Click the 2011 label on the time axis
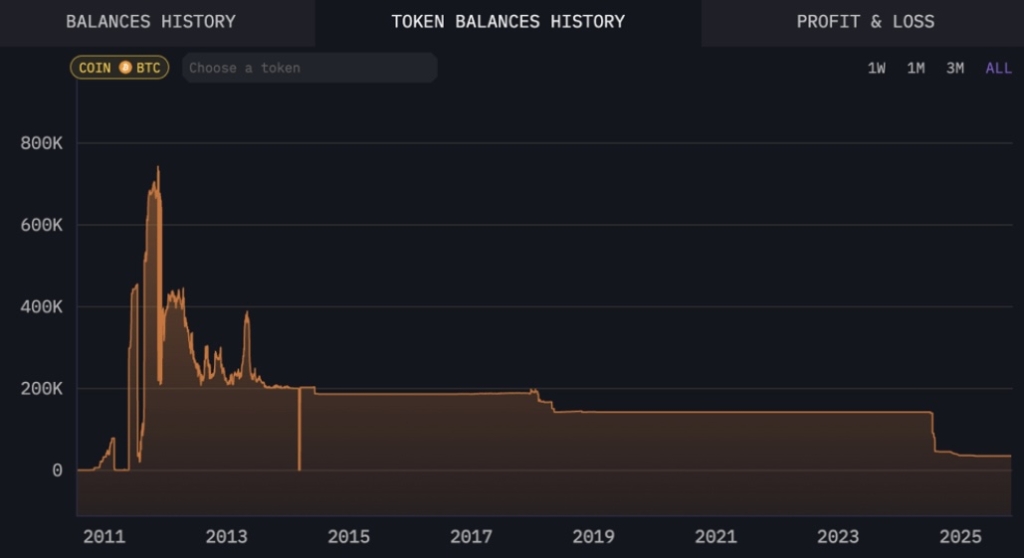The width and height of the screenshot is (1024, 558). (104, 537)
